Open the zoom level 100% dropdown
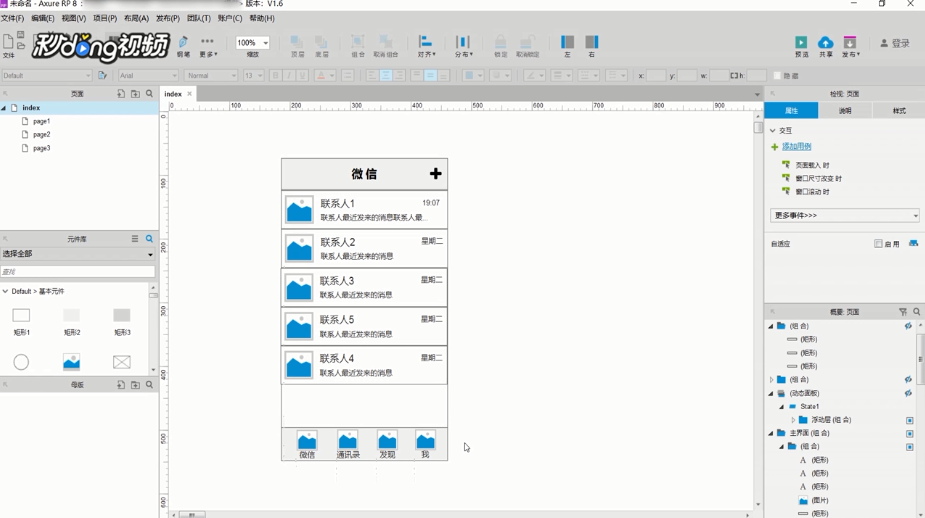The height and width of the screenshot is (518, 925). pos(252,43)
